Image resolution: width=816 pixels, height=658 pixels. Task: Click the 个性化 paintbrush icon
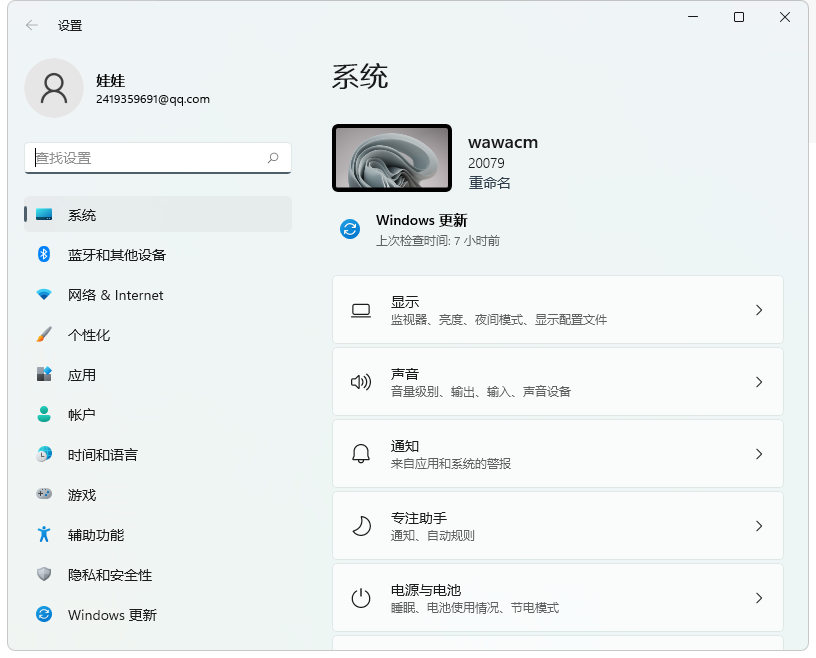[x=44, y=335]
